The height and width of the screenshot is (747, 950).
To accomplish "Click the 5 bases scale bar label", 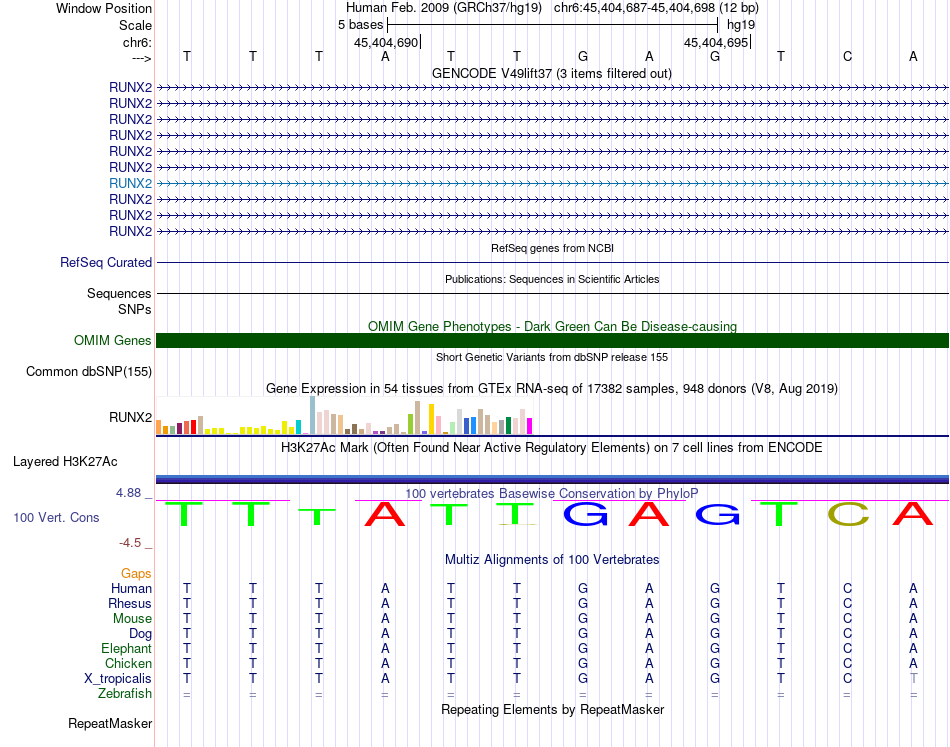I will 360,25.
